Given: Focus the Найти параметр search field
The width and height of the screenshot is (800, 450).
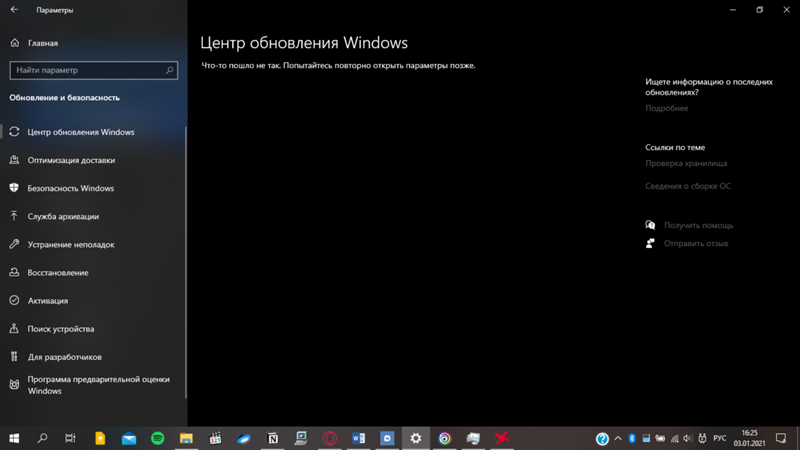Looking at the screenshot, I should (x=93, y=70).
